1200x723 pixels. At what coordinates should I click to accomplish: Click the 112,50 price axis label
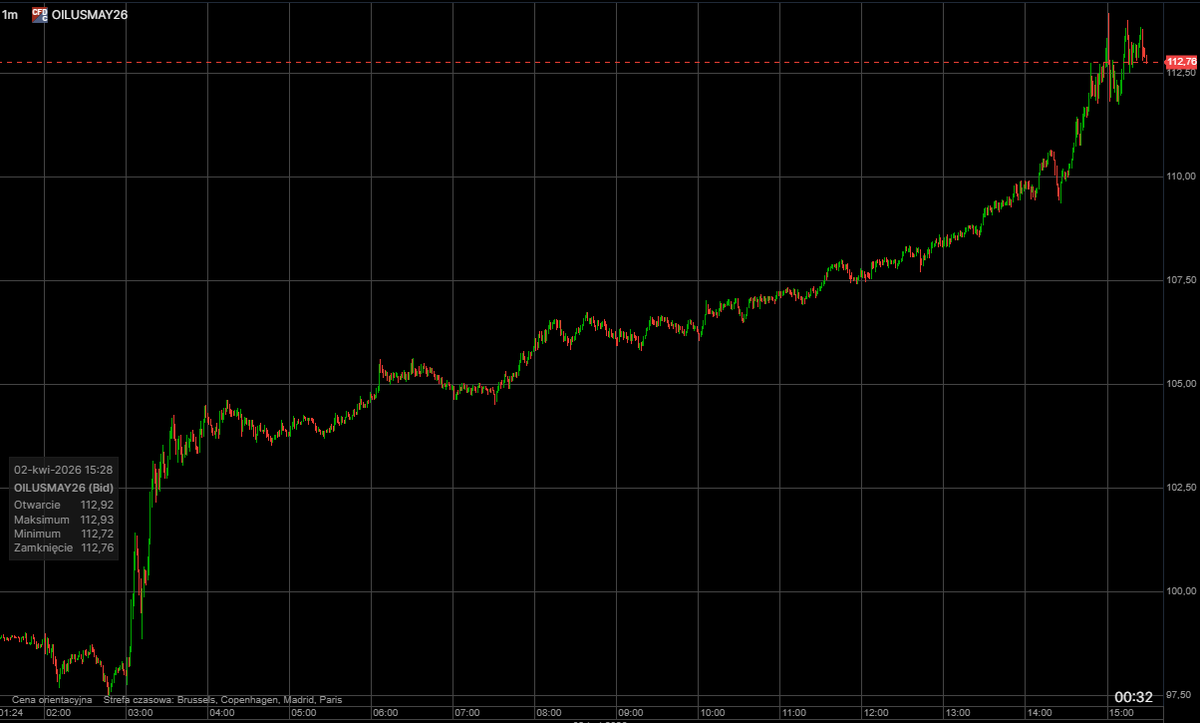[x=1182, y=73]
